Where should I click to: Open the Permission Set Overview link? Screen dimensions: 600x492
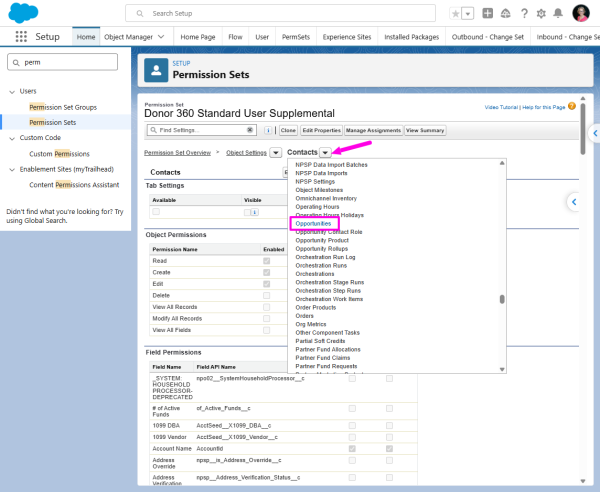pyautogui.click(x=178, y=153)
